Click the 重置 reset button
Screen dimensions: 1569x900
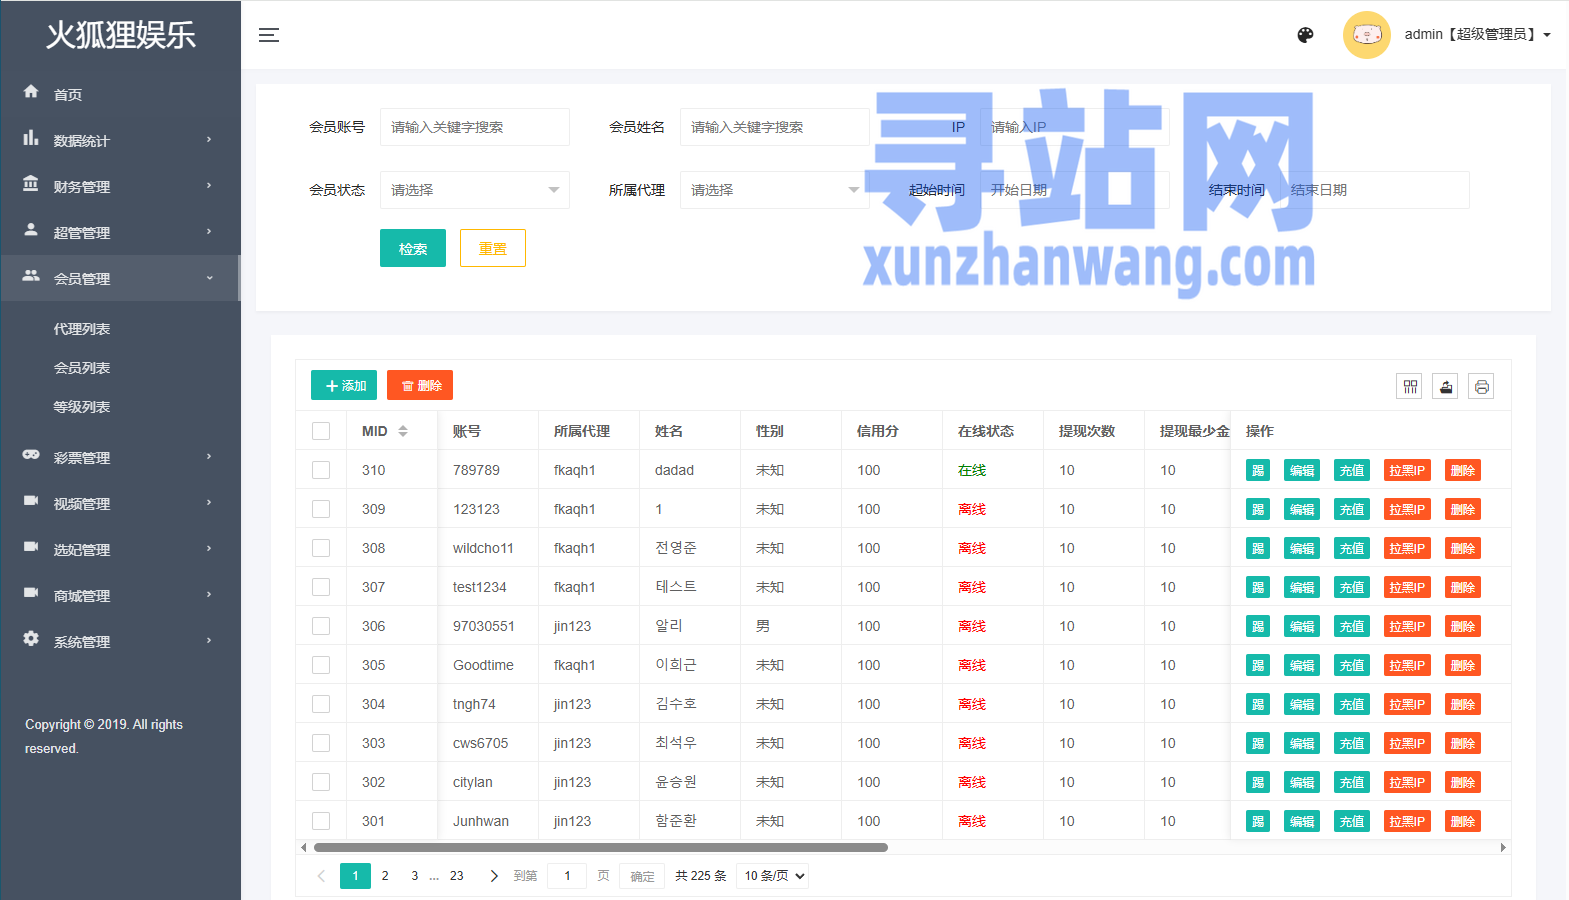pyautogui.click(x=493, y=248)
